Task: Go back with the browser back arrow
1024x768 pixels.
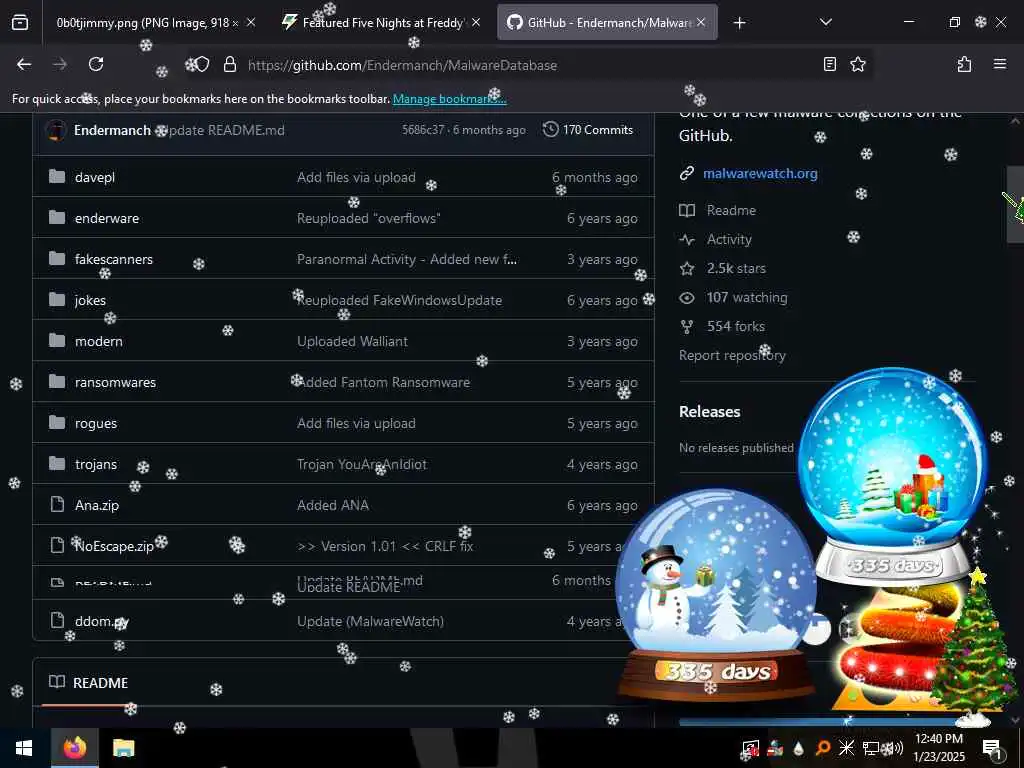Action: point(24,64)
